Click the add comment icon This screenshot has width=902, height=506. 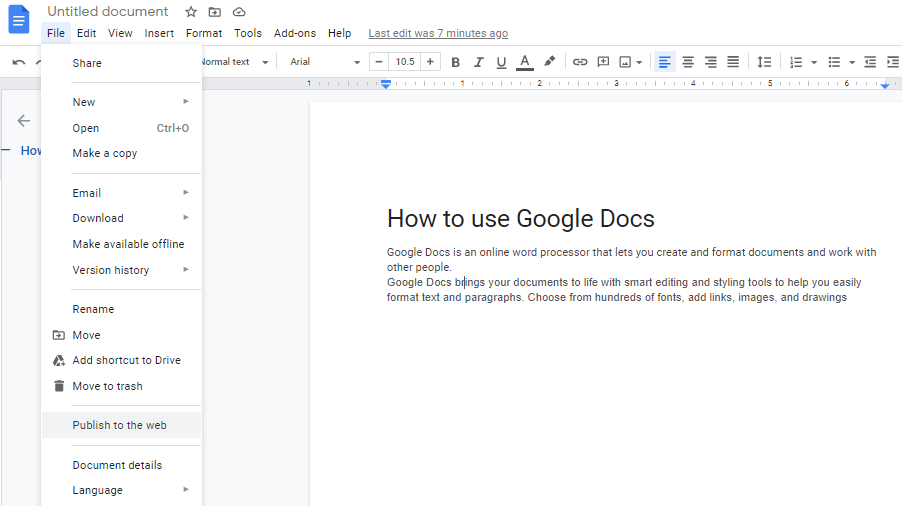(603, 62)
